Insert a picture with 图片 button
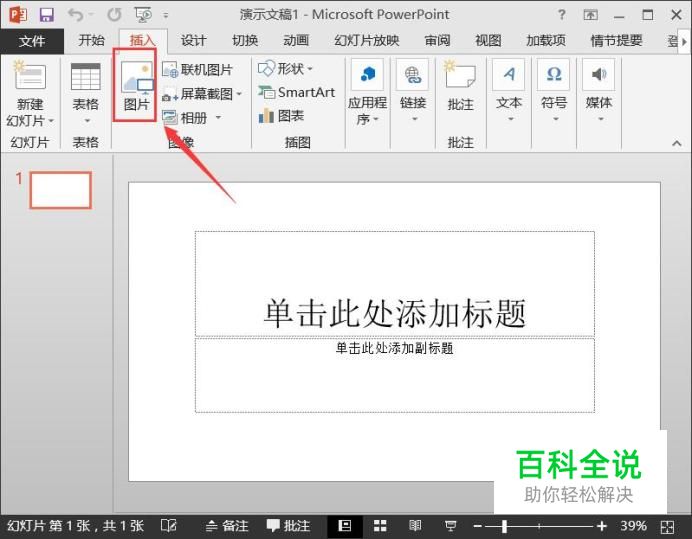Screen dimensions: 692x539 (135, 85)
